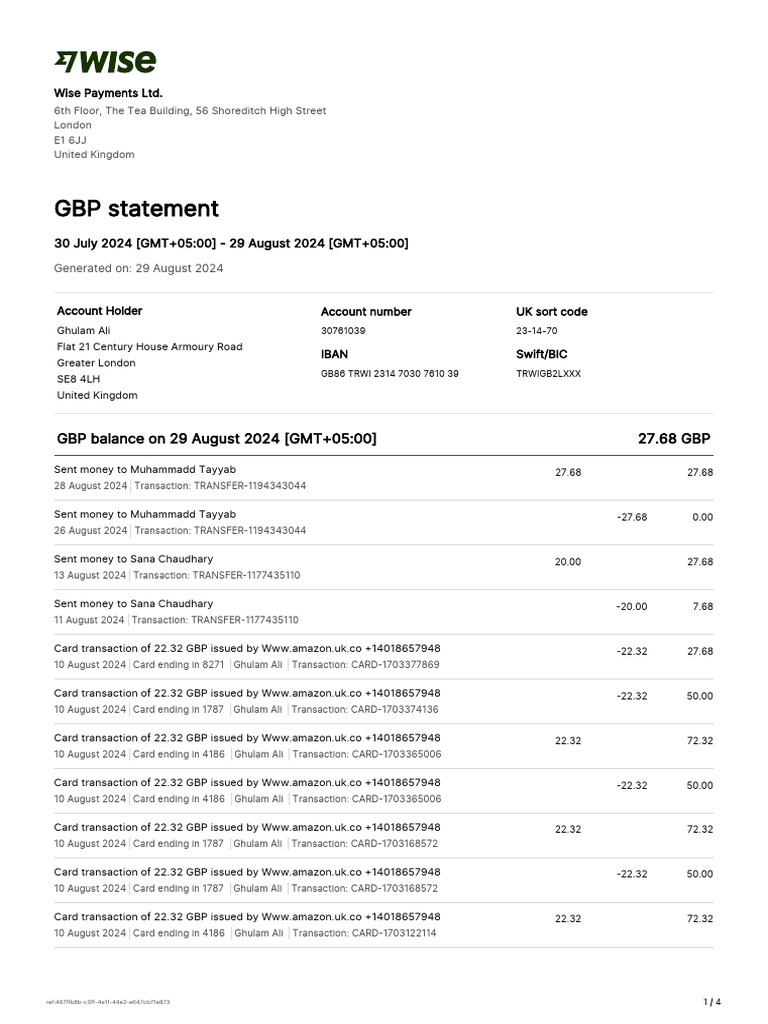
Task: Click the GBP statement heading
Action: tap(136, 209)
